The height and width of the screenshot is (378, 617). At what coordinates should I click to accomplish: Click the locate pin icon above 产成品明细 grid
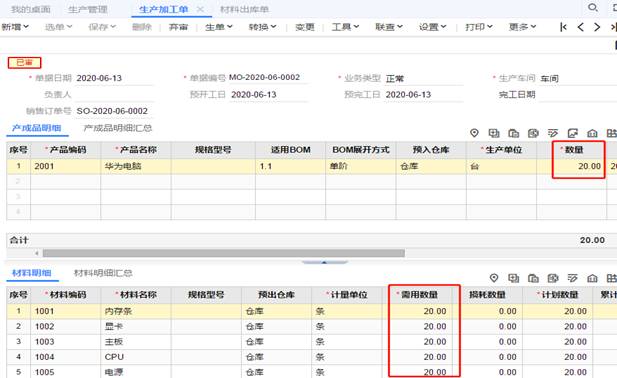[474, 133]
